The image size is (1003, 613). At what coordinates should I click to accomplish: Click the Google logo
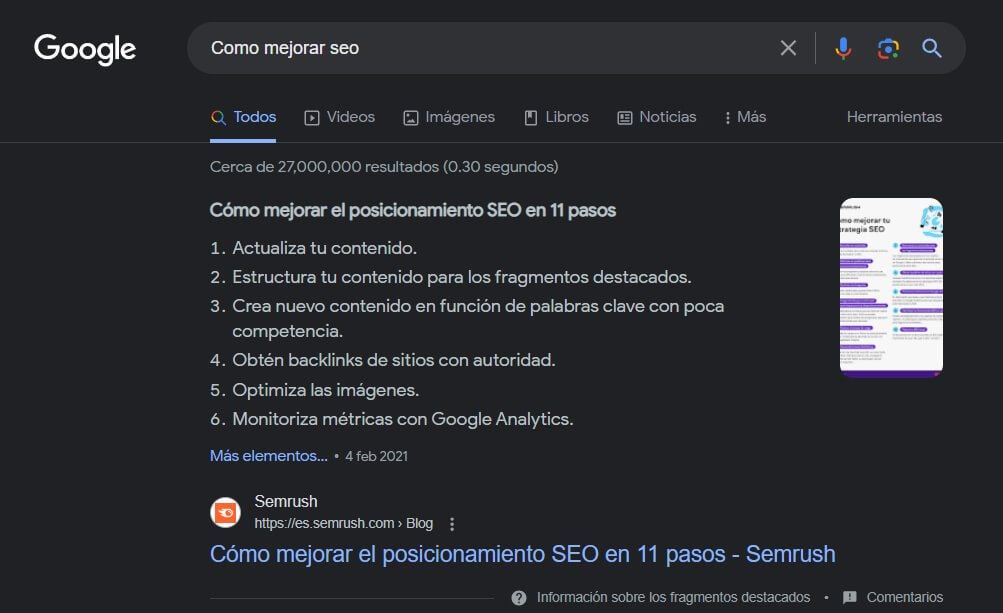pos(84,49)
